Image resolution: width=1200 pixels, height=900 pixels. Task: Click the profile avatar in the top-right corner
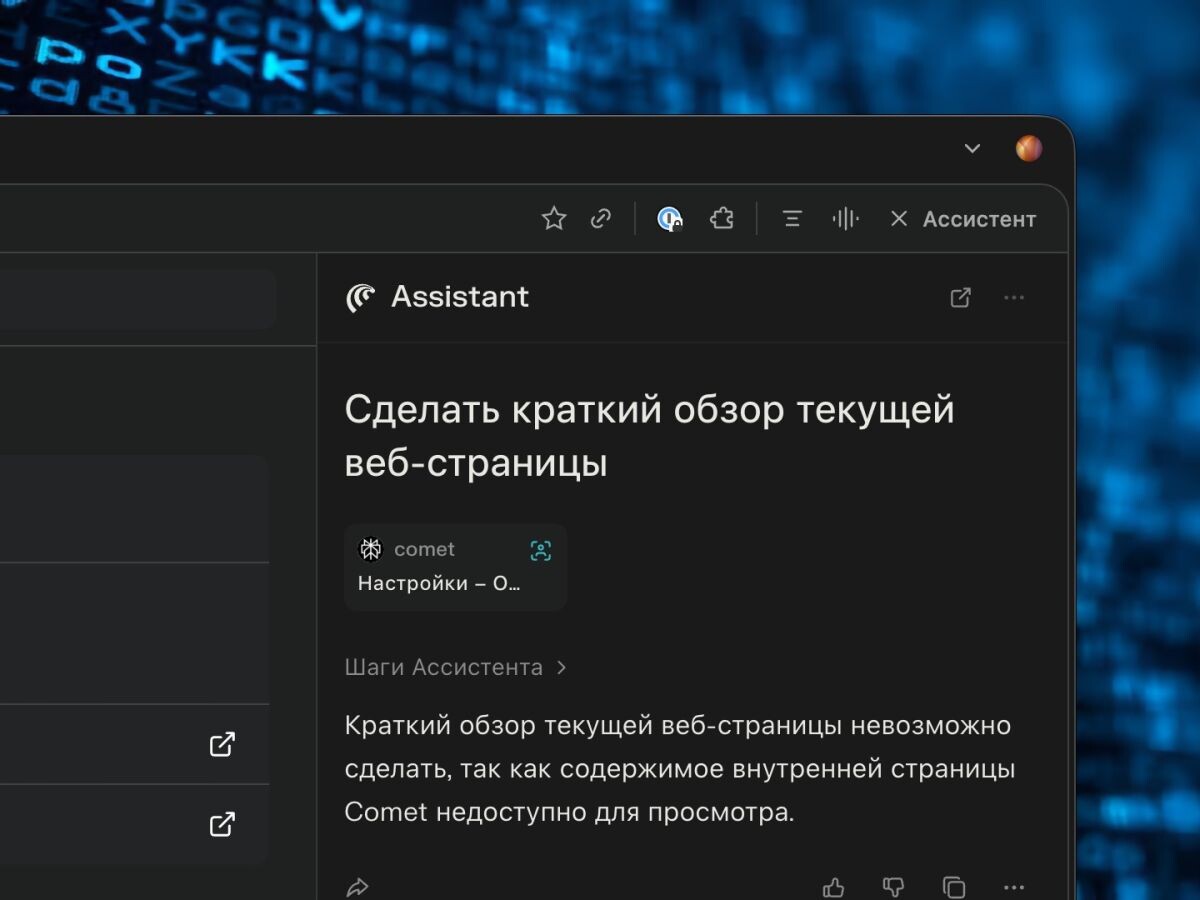pyautogui.click(x=1029, y=148)
